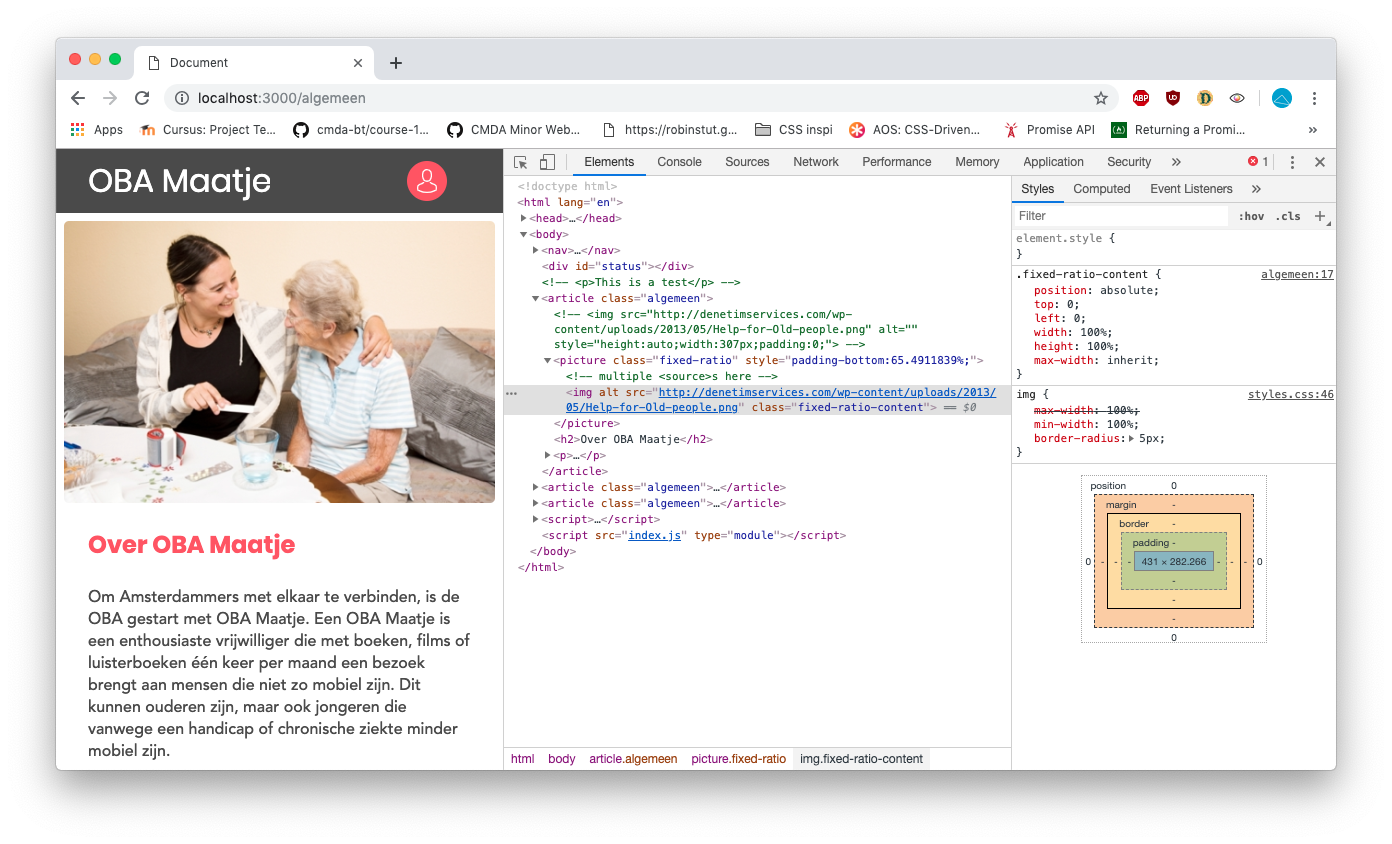
Task: Collapse the picture.fixed-ratio node
Action: [548, 360]
